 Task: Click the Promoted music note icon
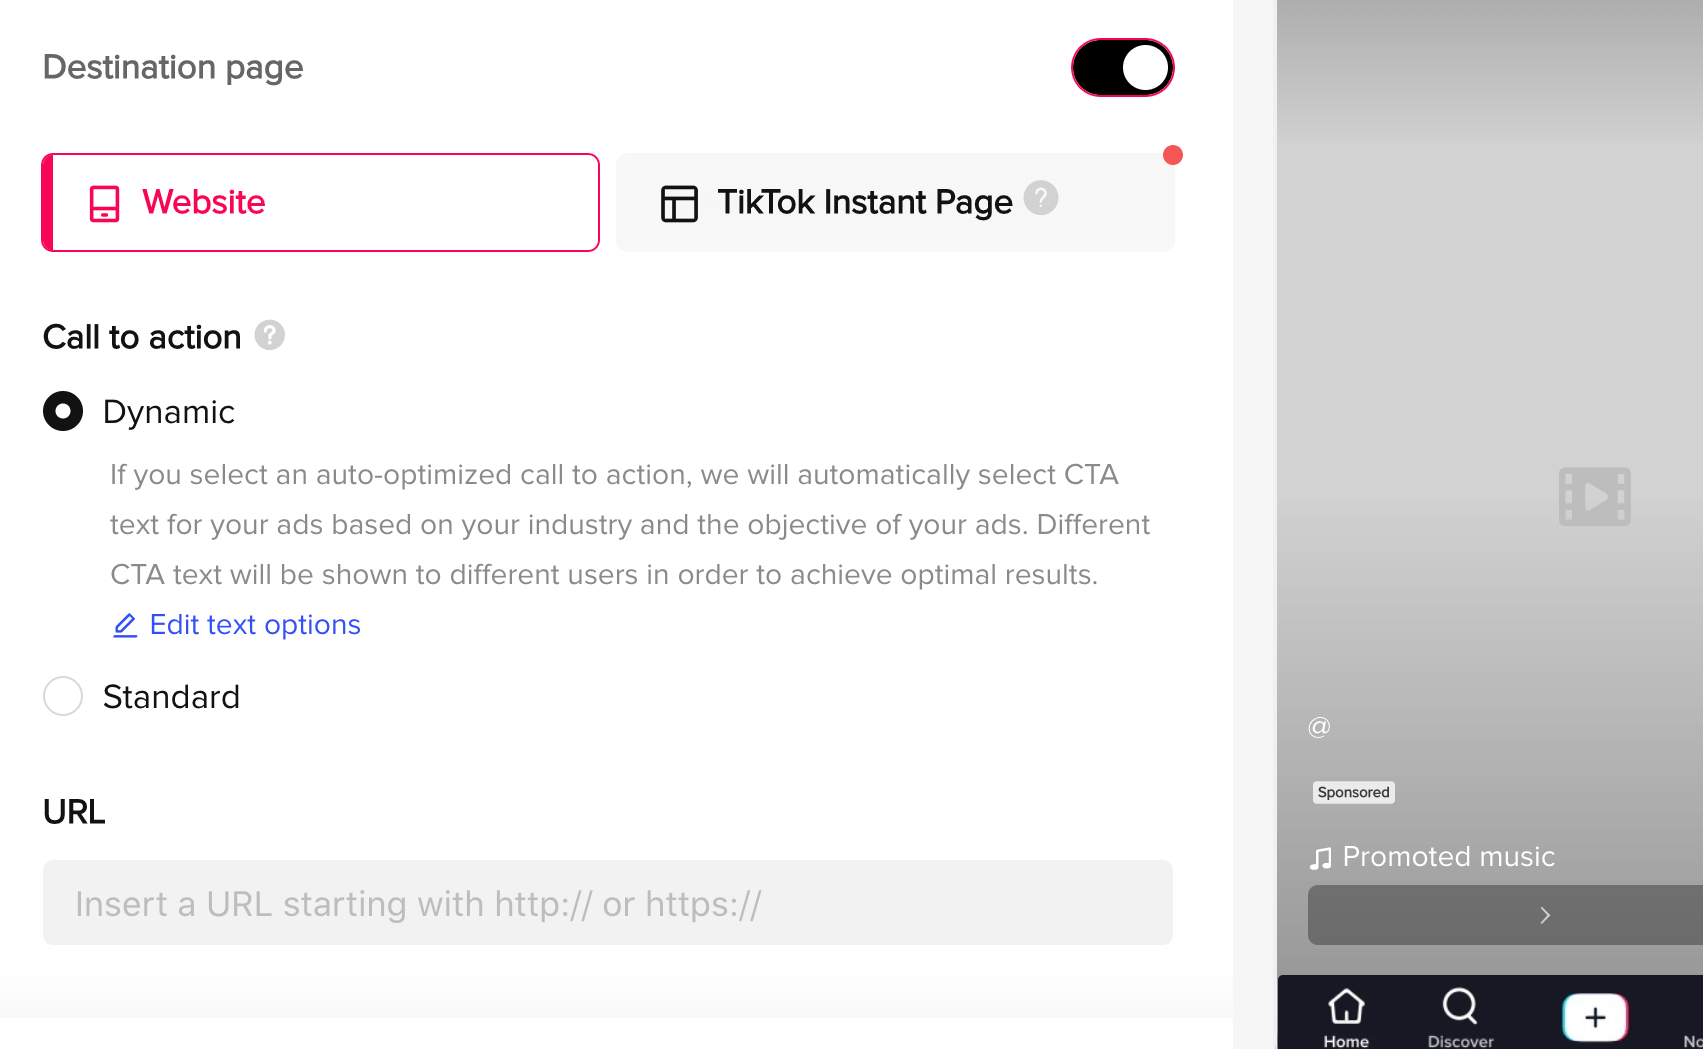click(1321, 858)
